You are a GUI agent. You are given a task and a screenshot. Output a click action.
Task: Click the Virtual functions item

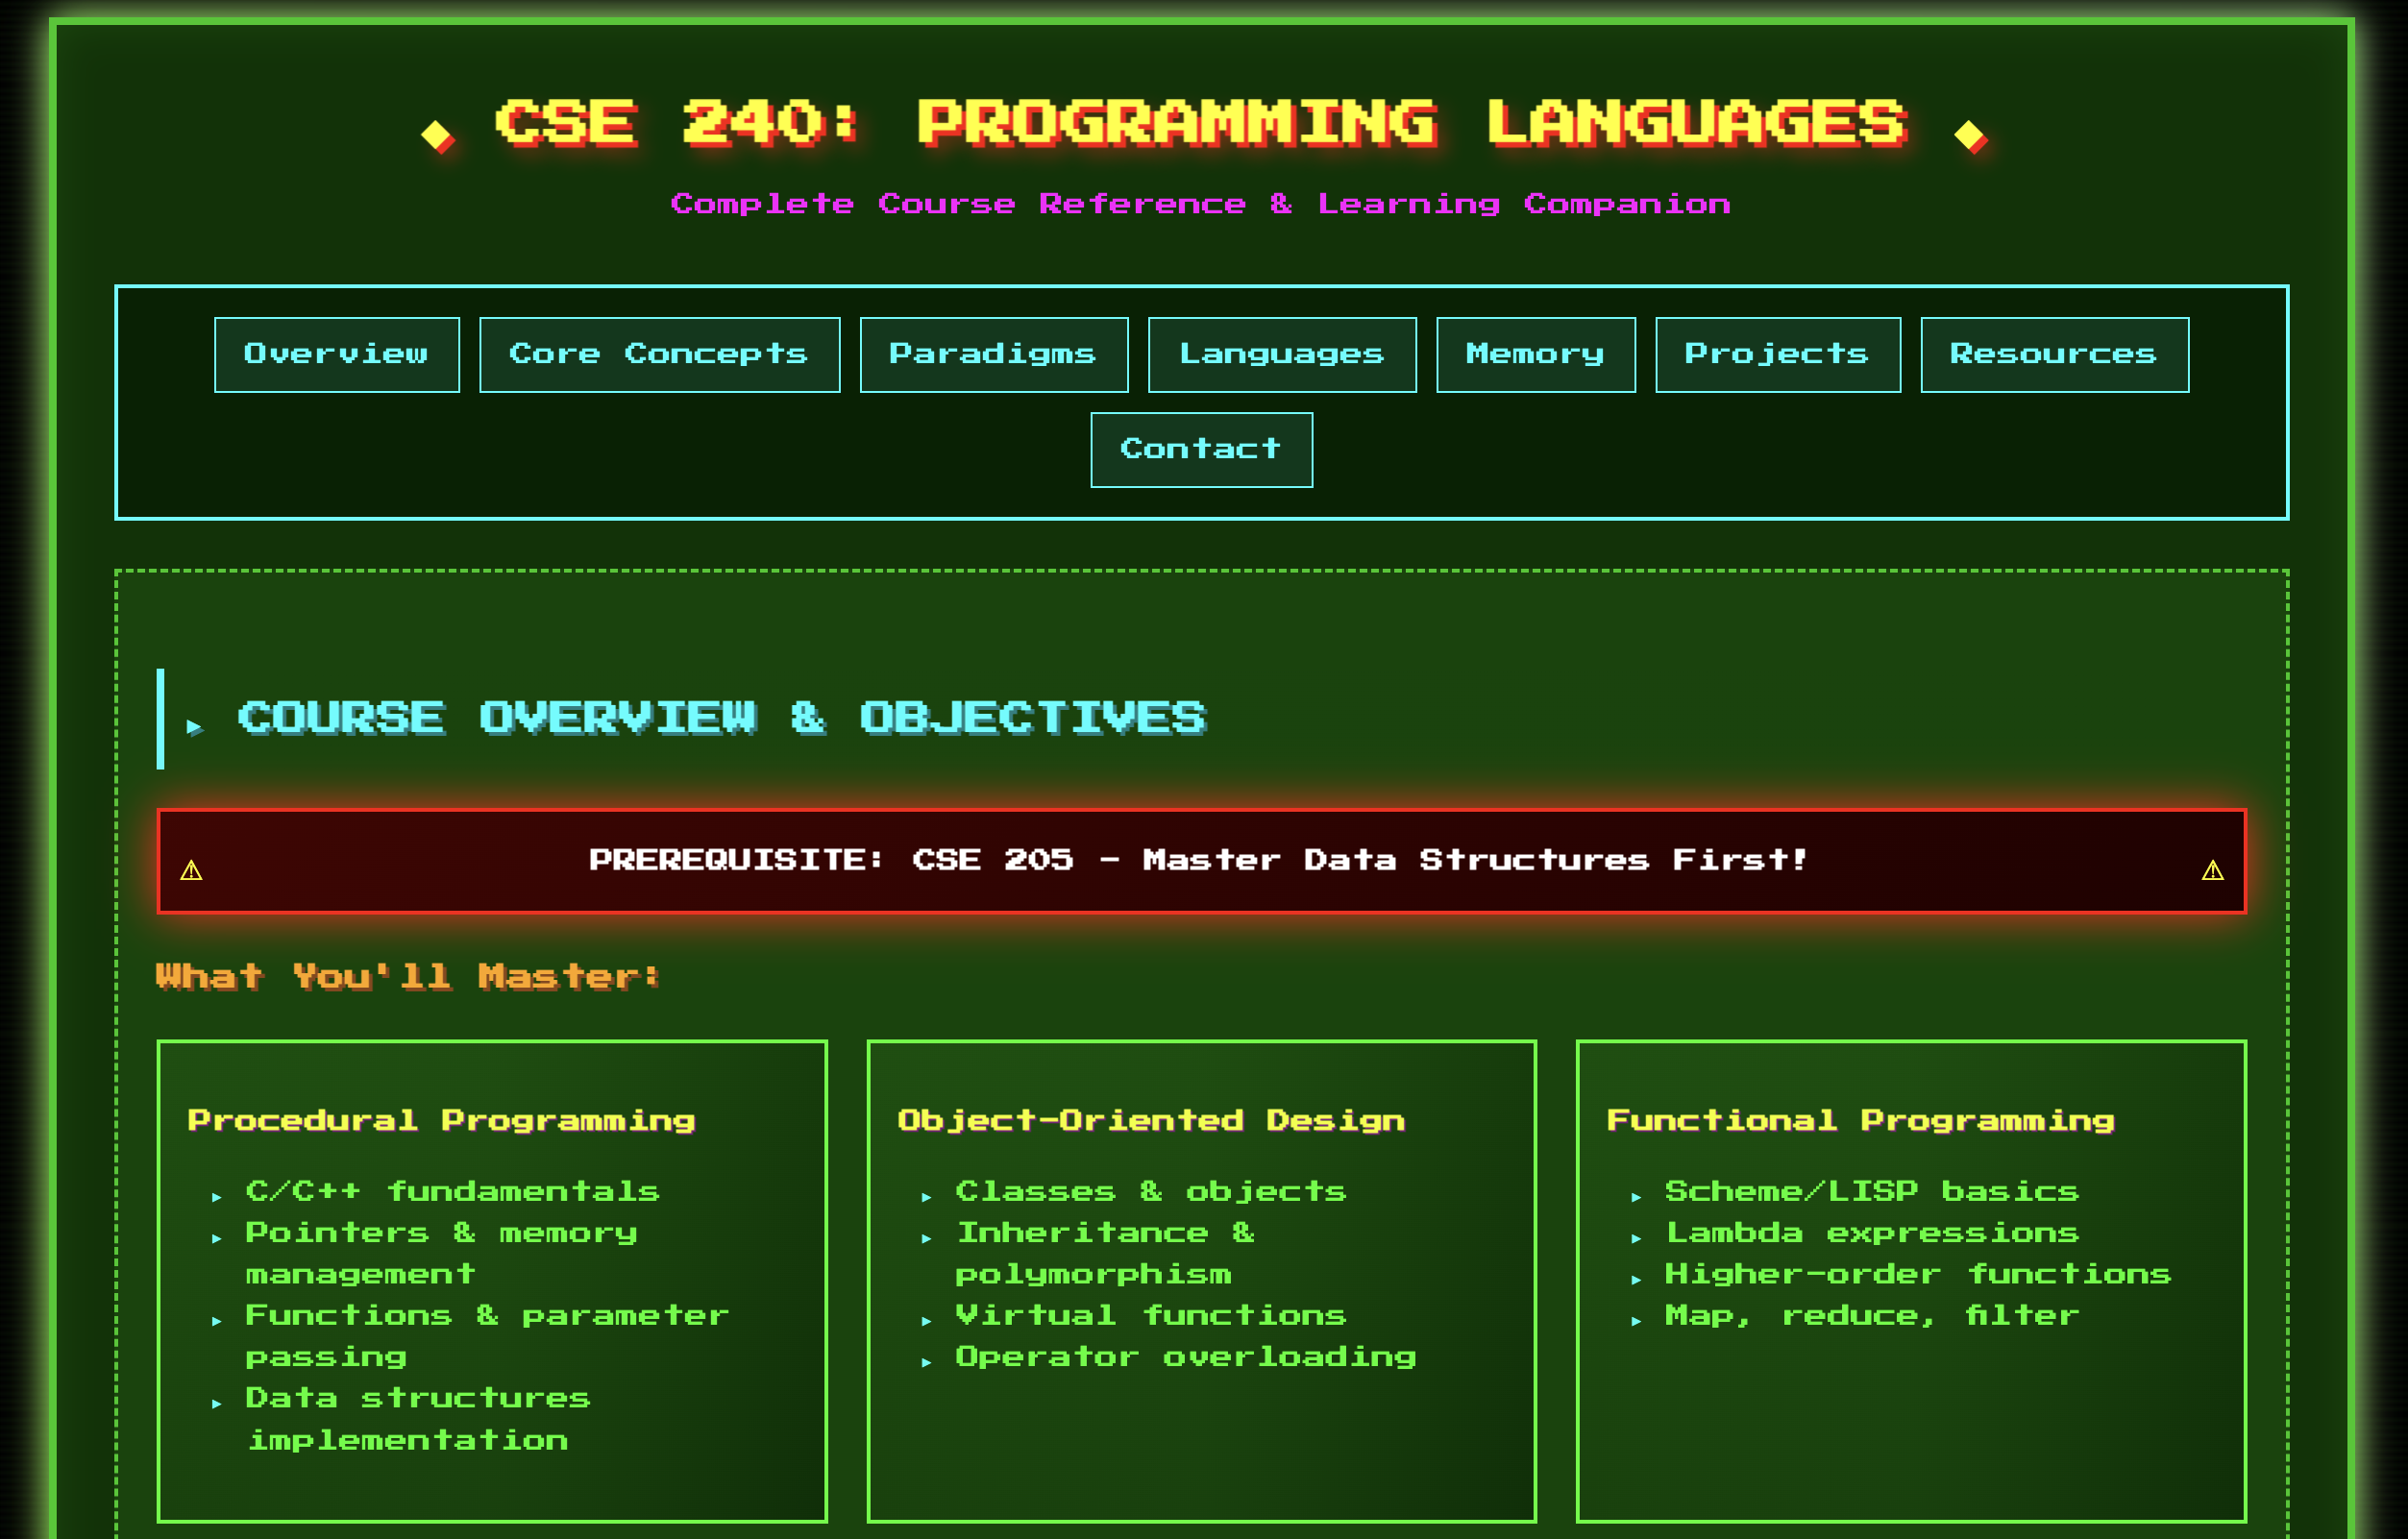coord(1151,1315)
